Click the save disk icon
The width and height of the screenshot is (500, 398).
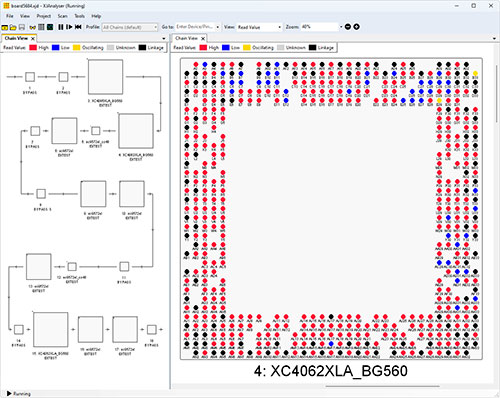pos(22,27)
